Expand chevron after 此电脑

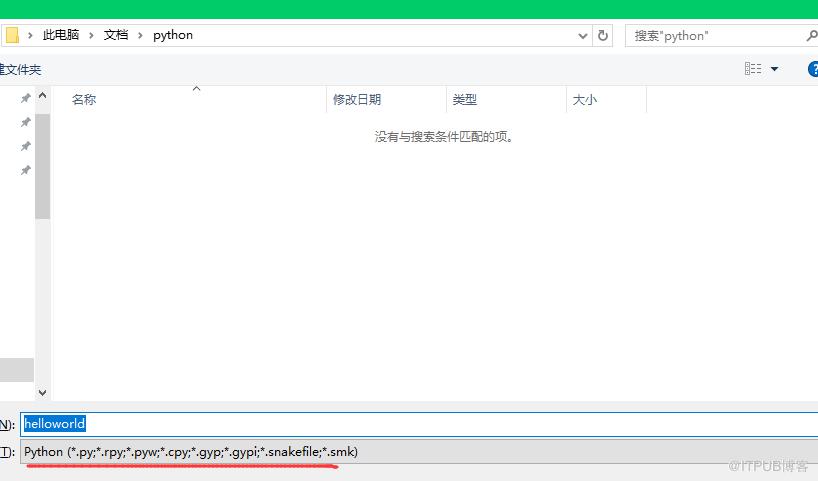tap(91, 35)
